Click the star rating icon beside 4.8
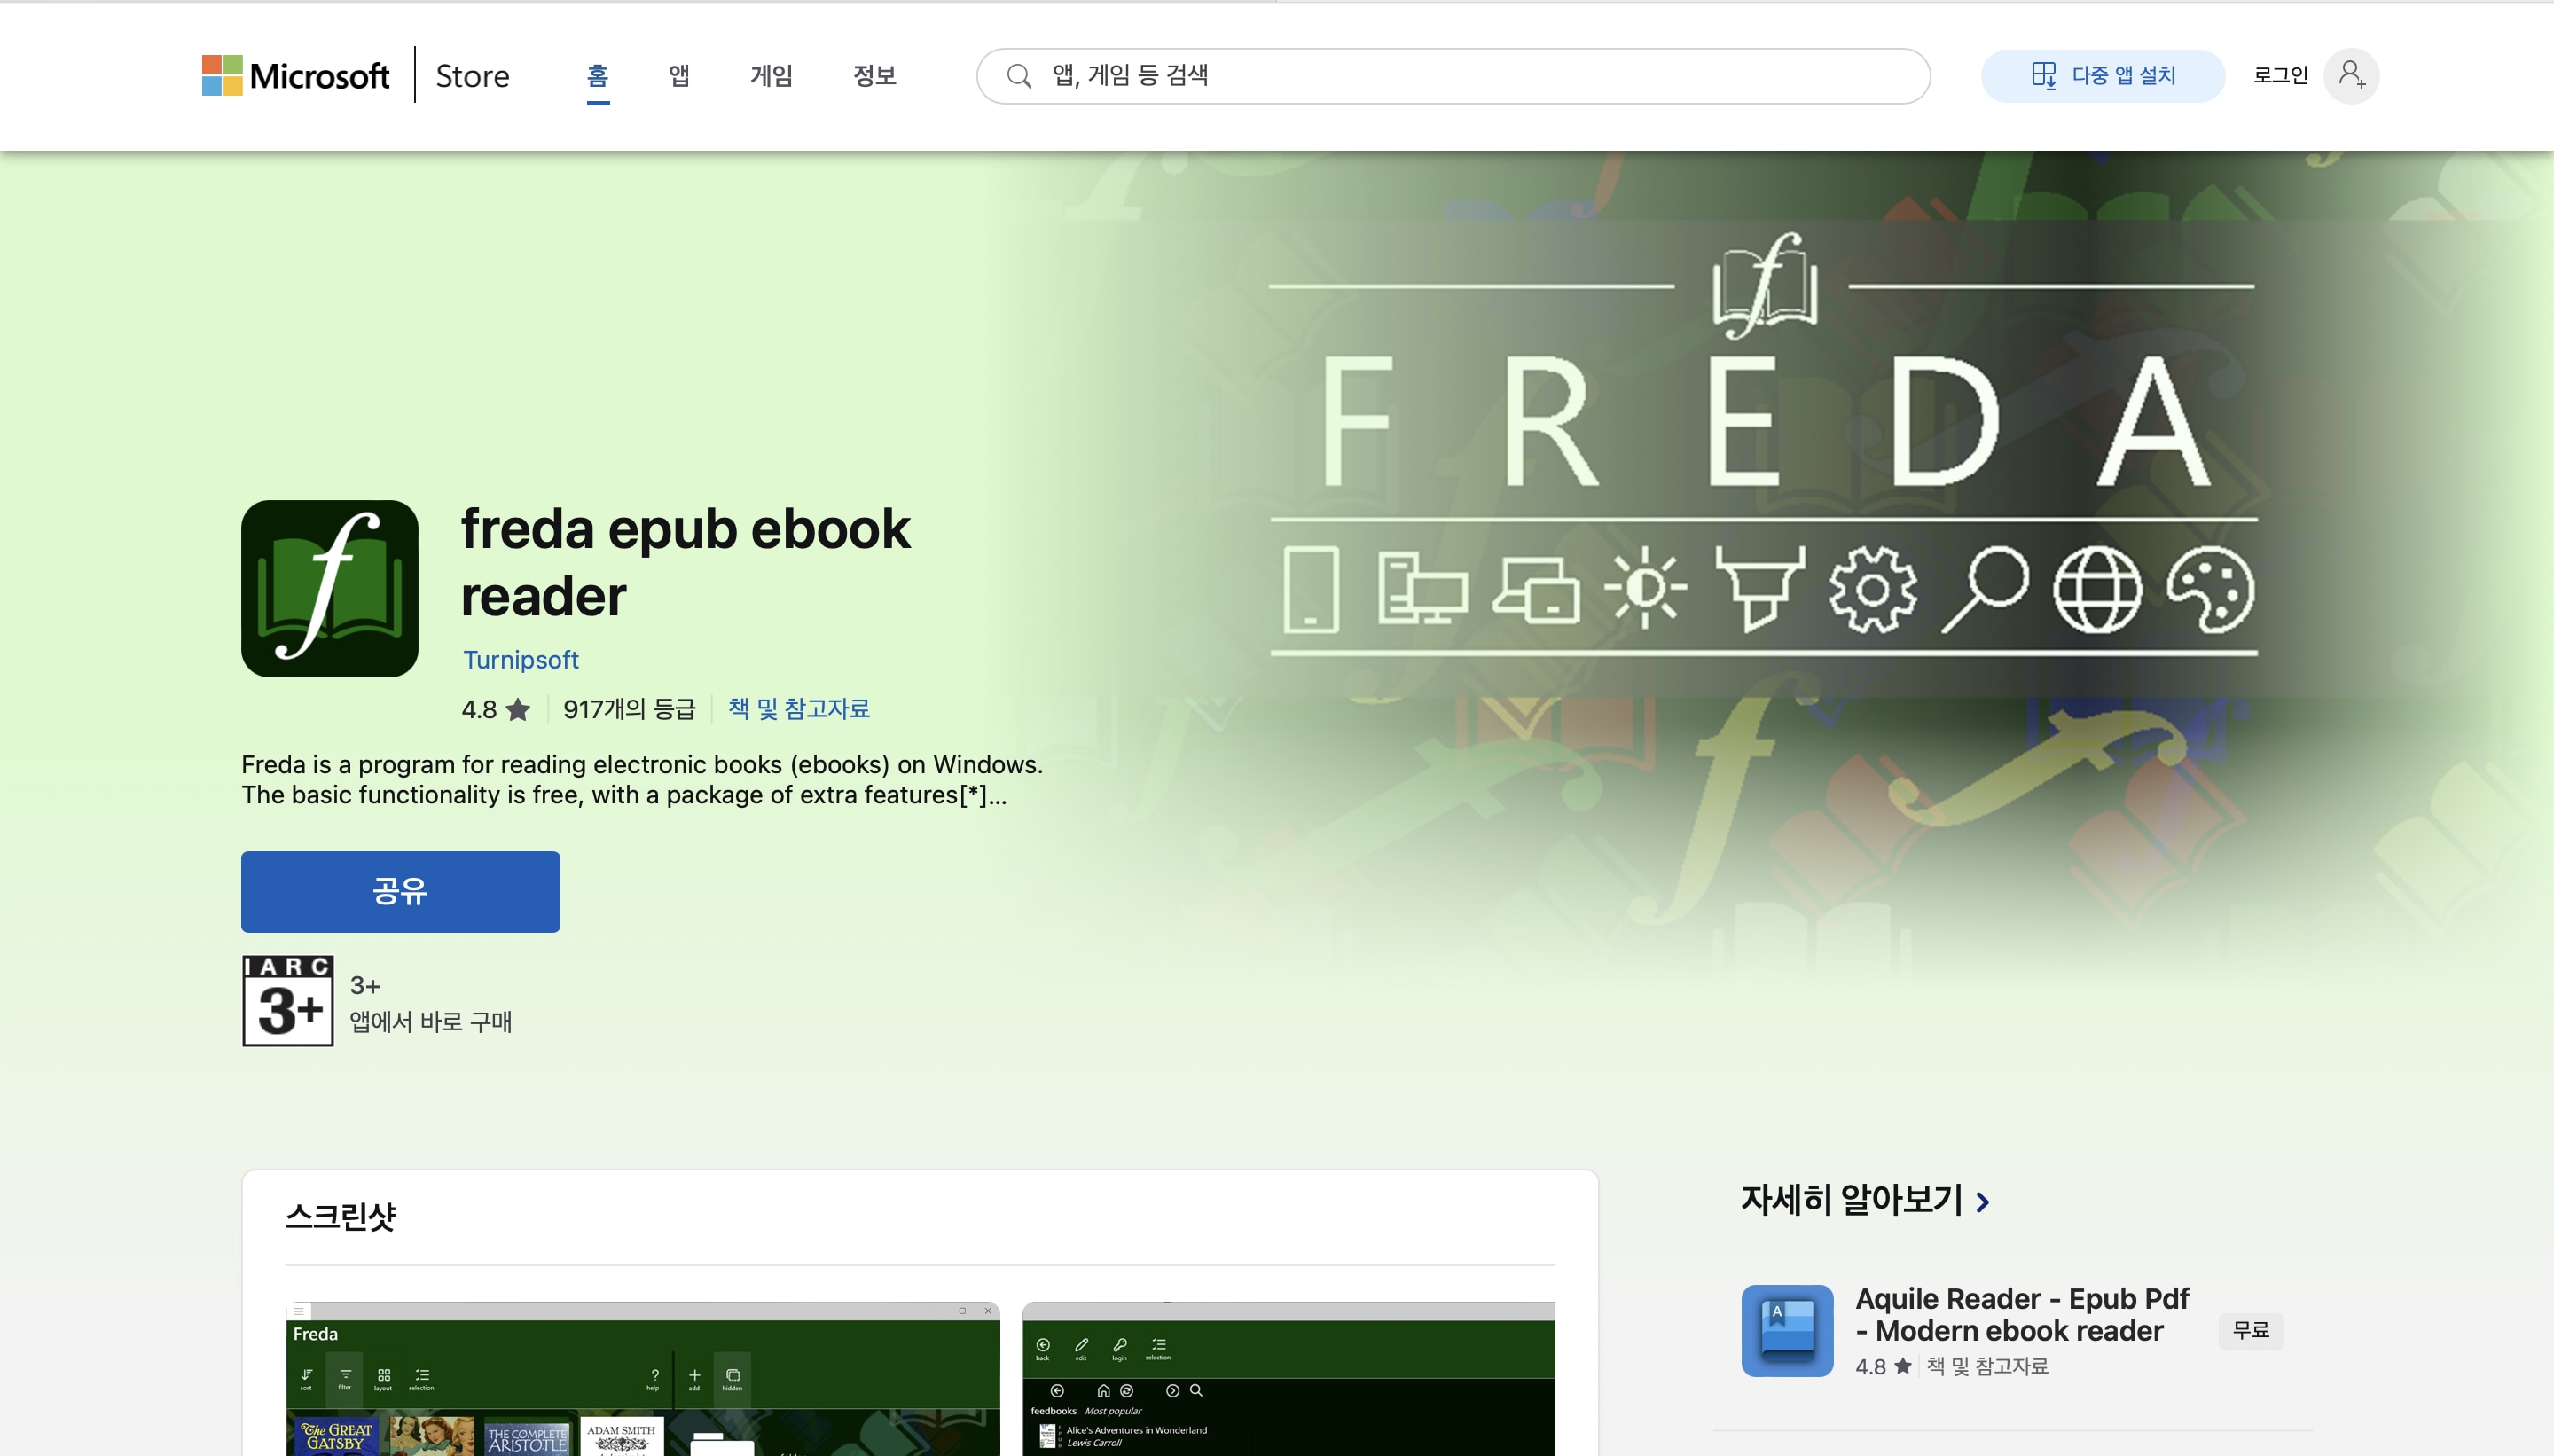The image size is (2554, 1456). tap(518, 710)
